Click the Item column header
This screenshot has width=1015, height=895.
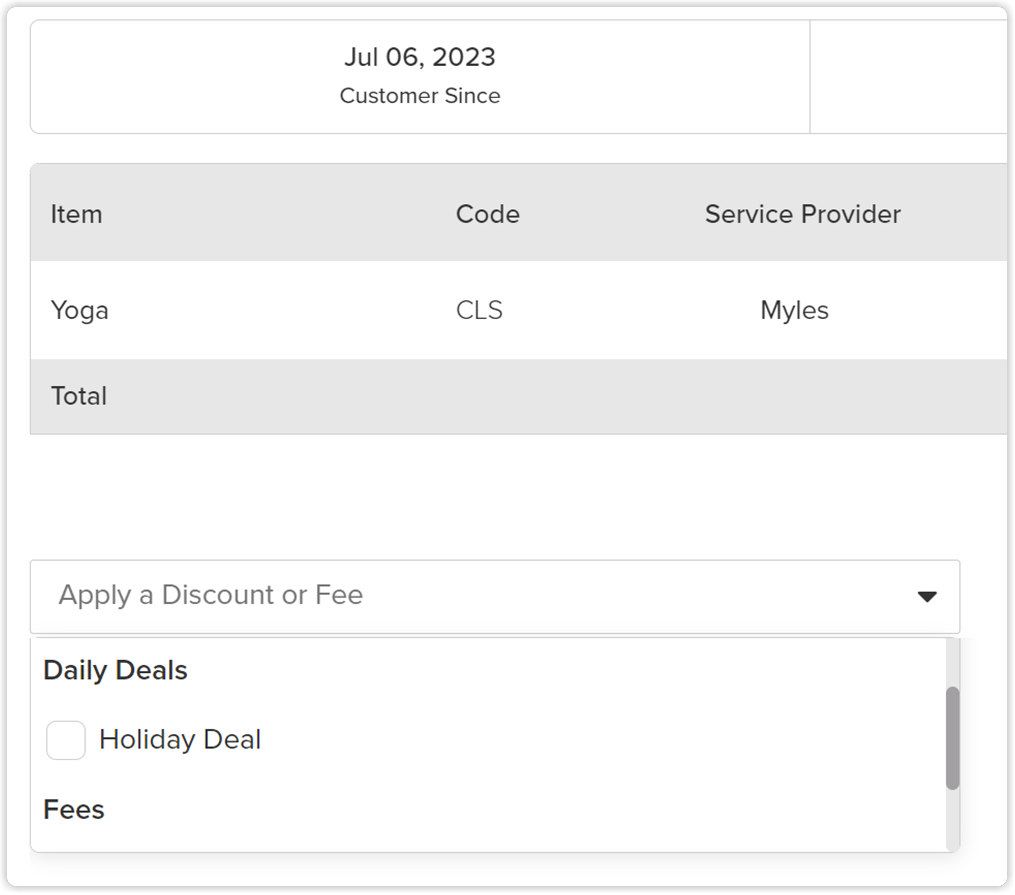pos(76,214)
